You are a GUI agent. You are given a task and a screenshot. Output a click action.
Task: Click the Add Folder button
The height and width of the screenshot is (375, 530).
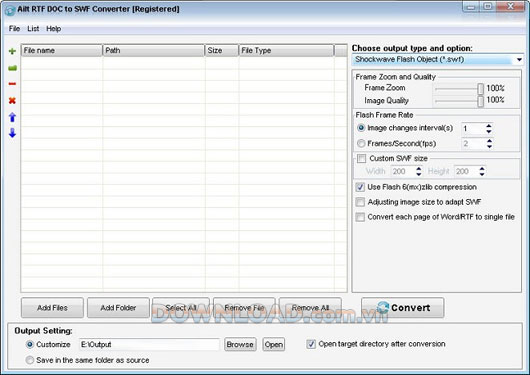118,308
